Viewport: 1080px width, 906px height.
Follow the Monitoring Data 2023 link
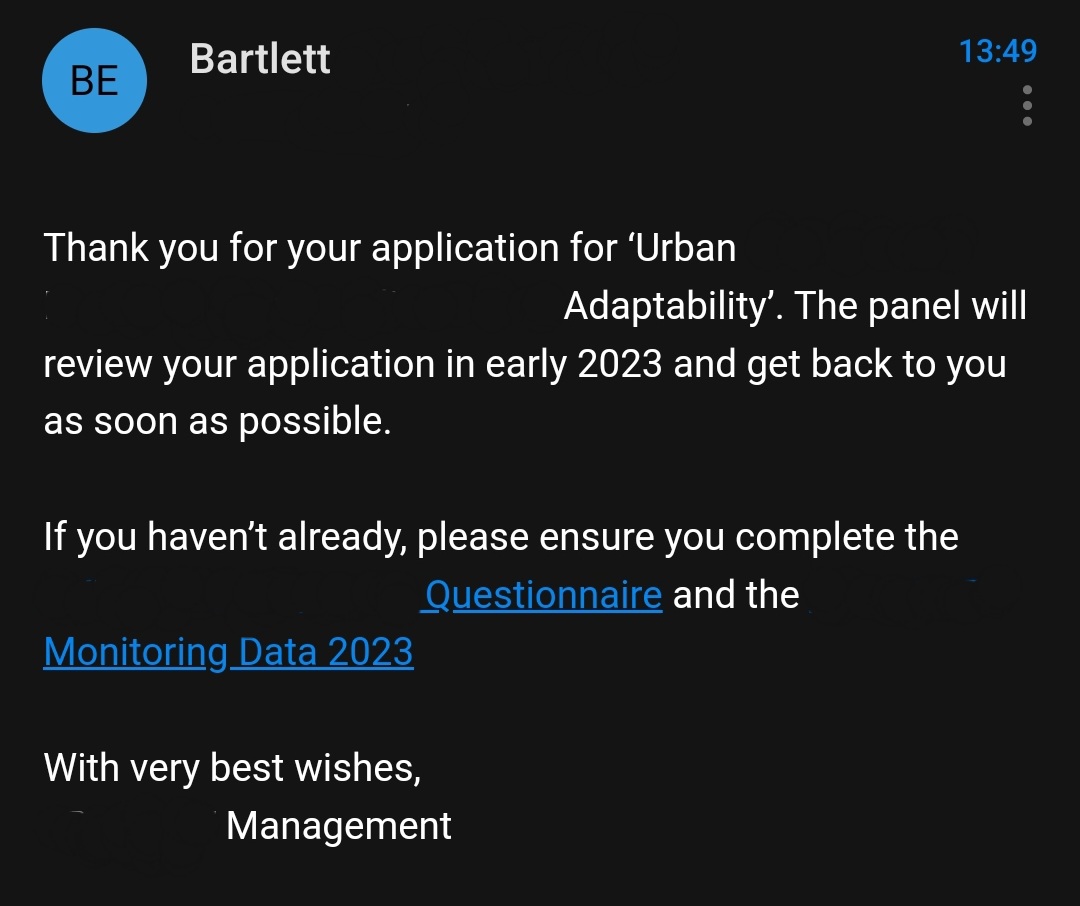click(228, 652)
